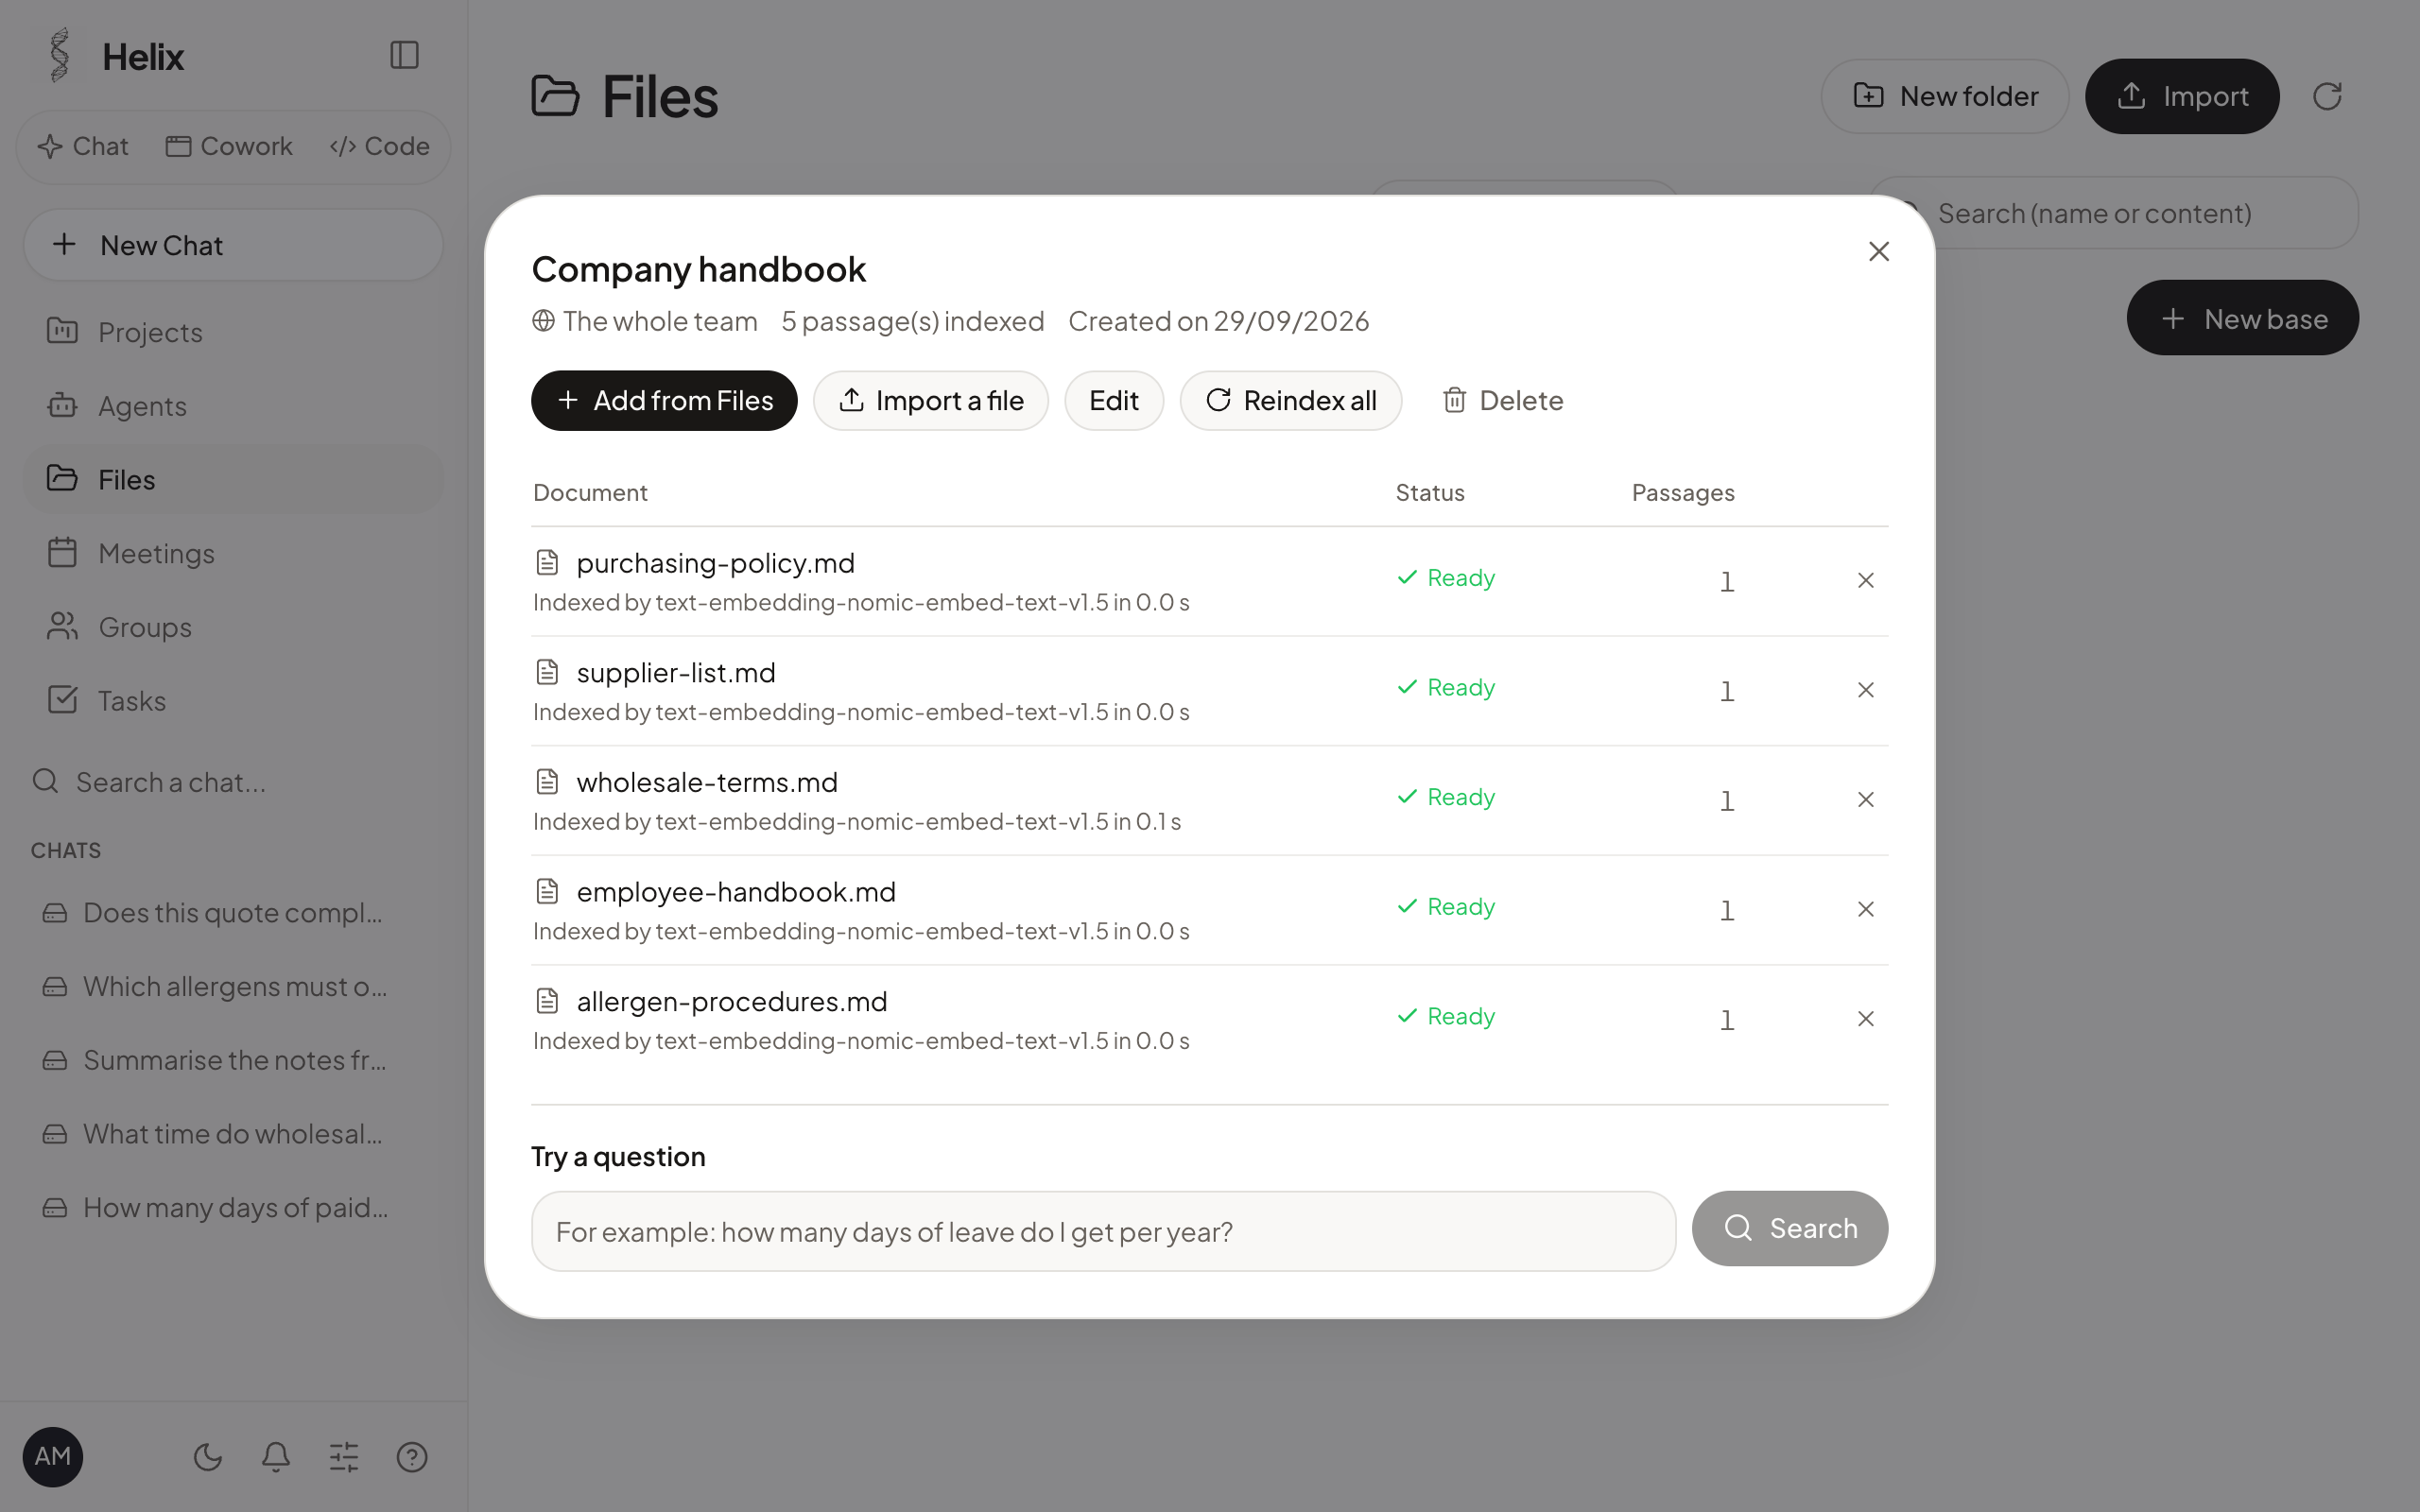Image resolution: width=2420 pixels, height=1512 pixels.
Task: Click the Passages column header
Action: [x=1683, y=493]
